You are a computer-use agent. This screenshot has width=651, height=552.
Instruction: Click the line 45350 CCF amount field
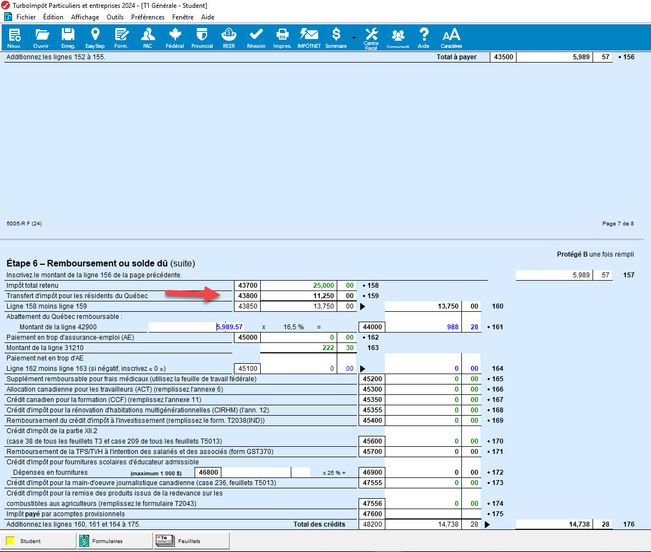[423, 400]
